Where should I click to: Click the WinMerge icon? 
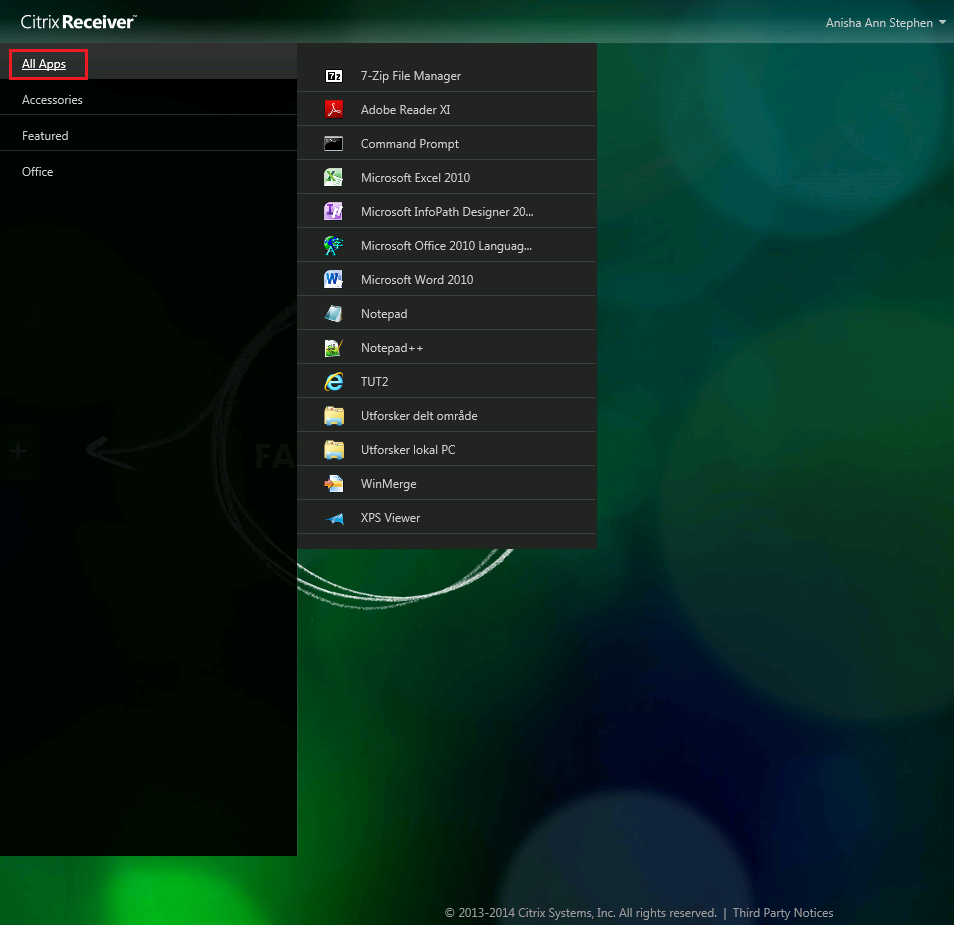[x=333, y=484]
